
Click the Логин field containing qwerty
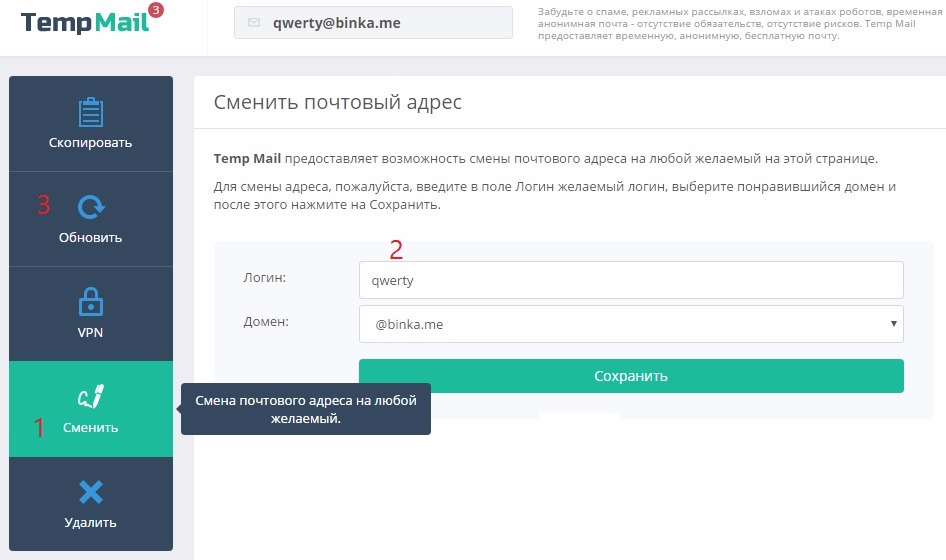click(630, 281)
